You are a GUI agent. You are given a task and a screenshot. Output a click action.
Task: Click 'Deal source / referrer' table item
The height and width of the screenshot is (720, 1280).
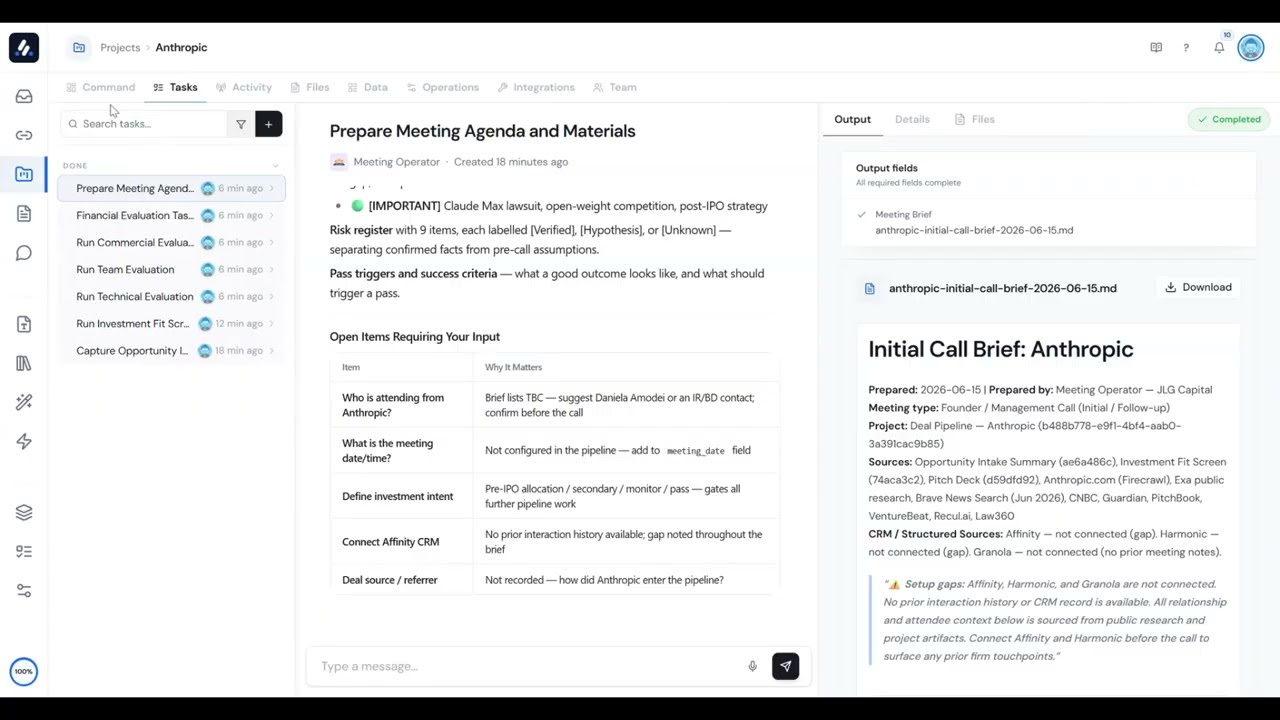390,580
